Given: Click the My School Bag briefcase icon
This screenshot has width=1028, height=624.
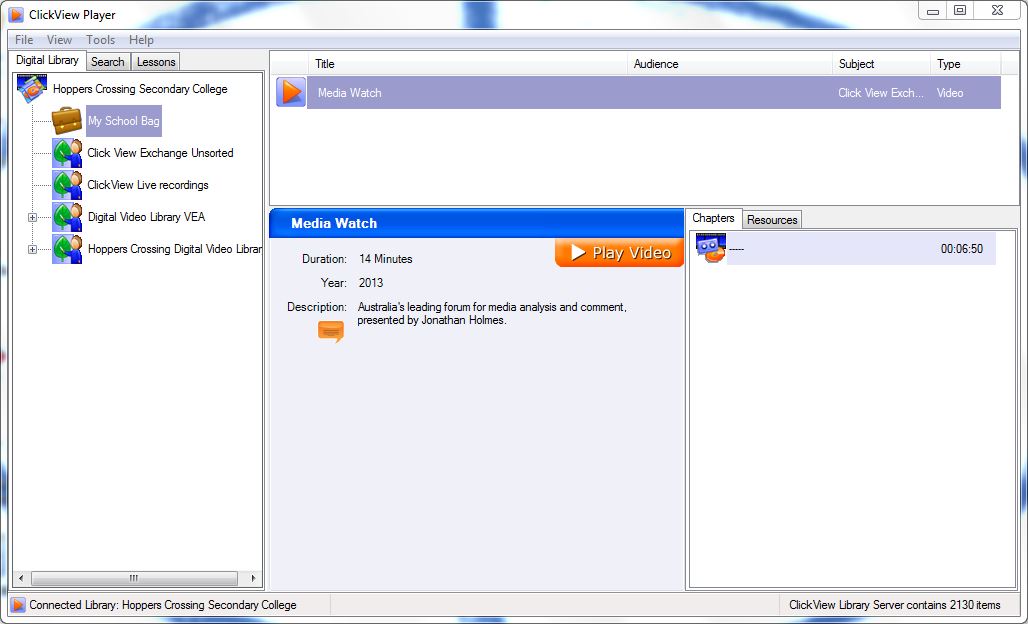Looking at the screenshot, I should (x=67, y=121).
